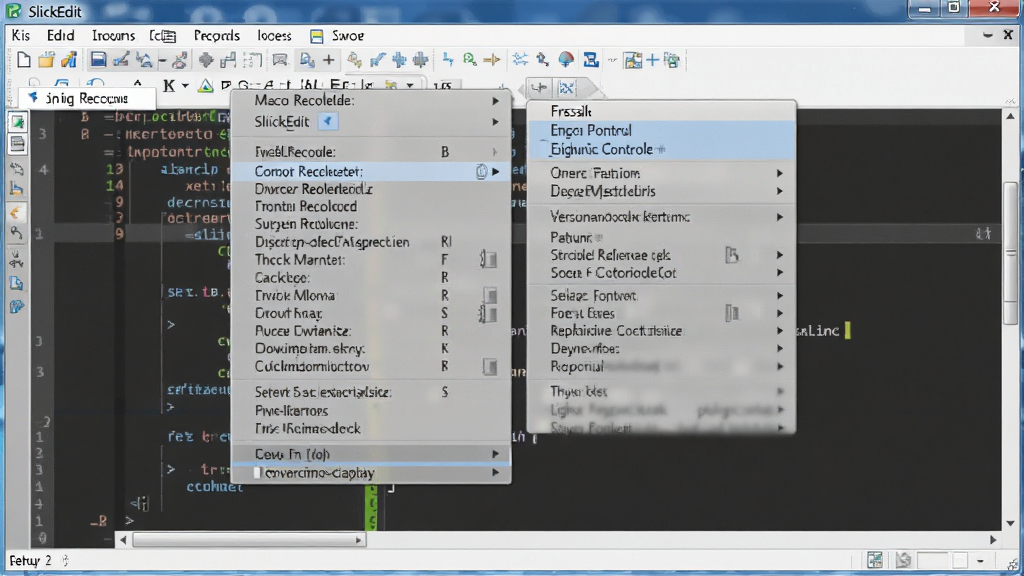The height and width of the screenshot is (576, 1024).
Task: Click the bottom blue icon in the left sidebar
Action: coord(17,306)
